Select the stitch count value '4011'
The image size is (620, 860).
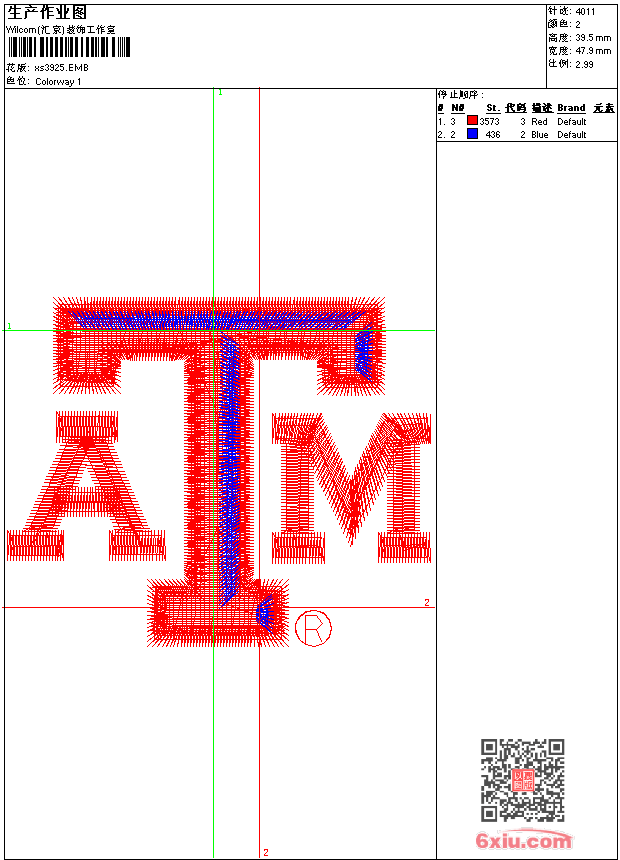(585, 12)
